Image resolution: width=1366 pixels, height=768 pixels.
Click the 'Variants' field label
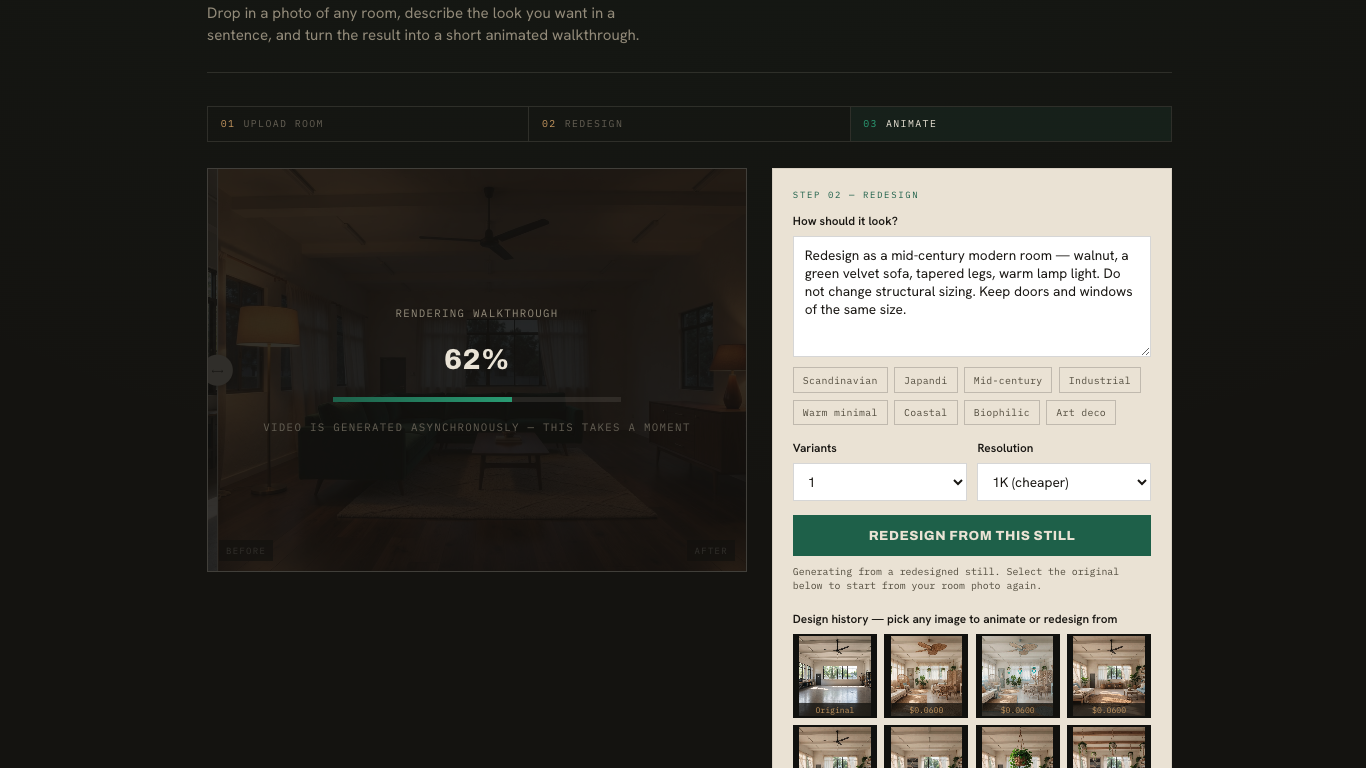[815, 448]
